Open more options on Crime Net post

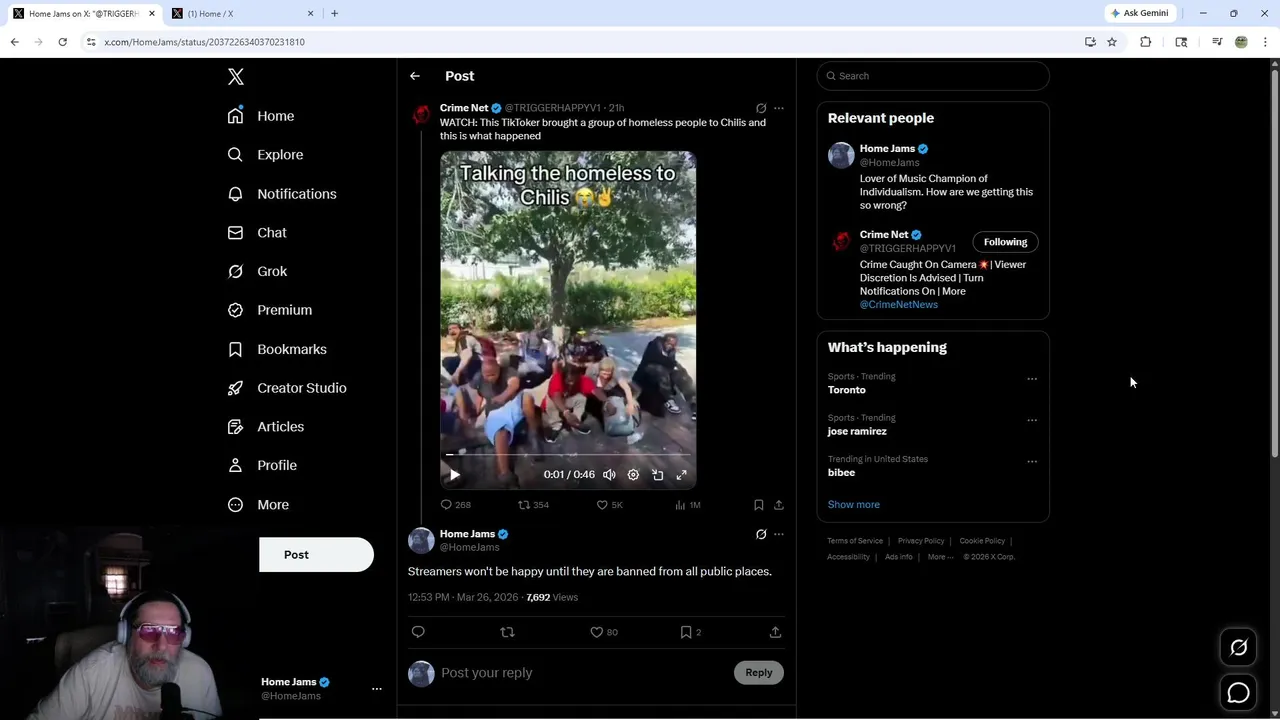(x=779, y=108)
